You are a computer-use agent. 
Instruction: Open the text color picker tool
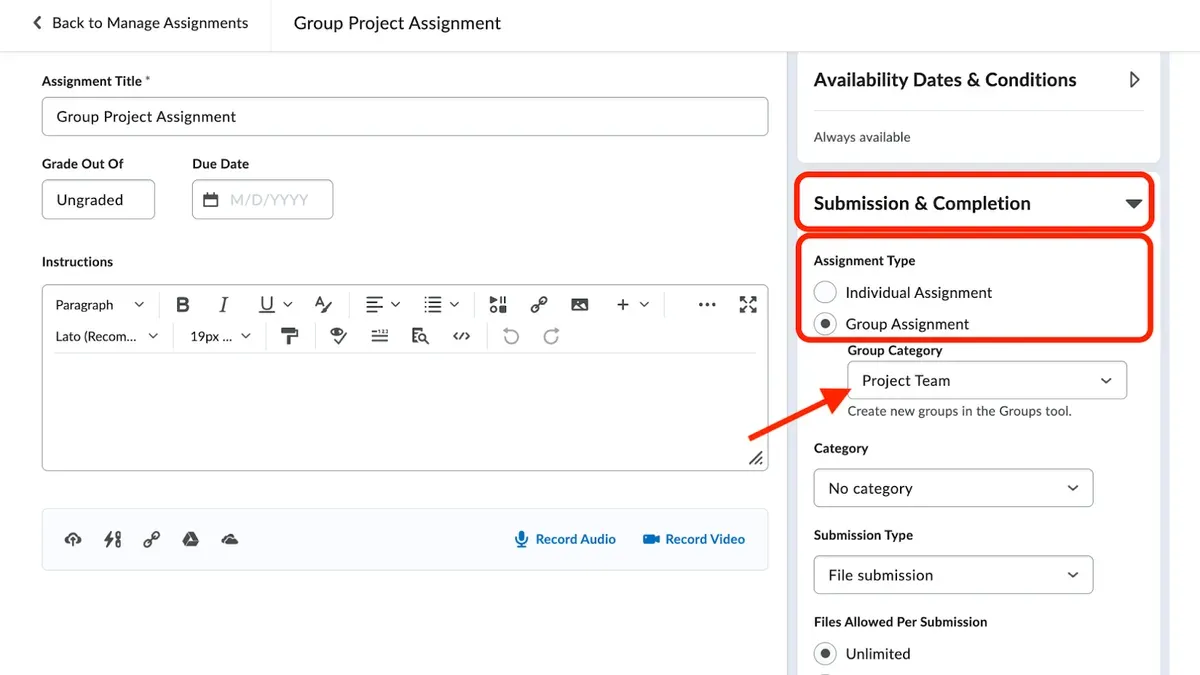coord(323,305)
